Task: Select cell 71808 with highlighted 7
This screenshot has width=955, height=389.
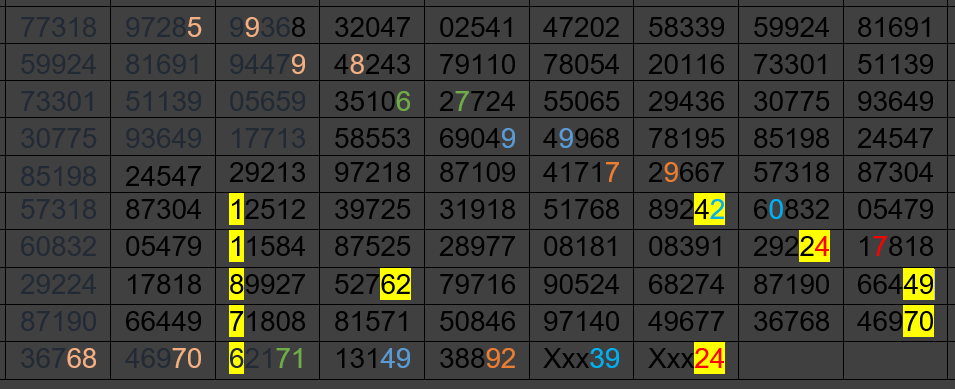Action: (268, 323)
